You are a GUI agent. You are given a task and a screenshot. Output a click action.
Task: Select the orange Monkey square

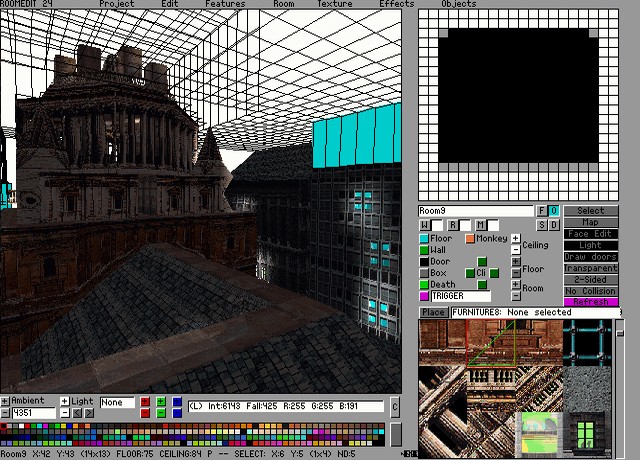point(469,239)
